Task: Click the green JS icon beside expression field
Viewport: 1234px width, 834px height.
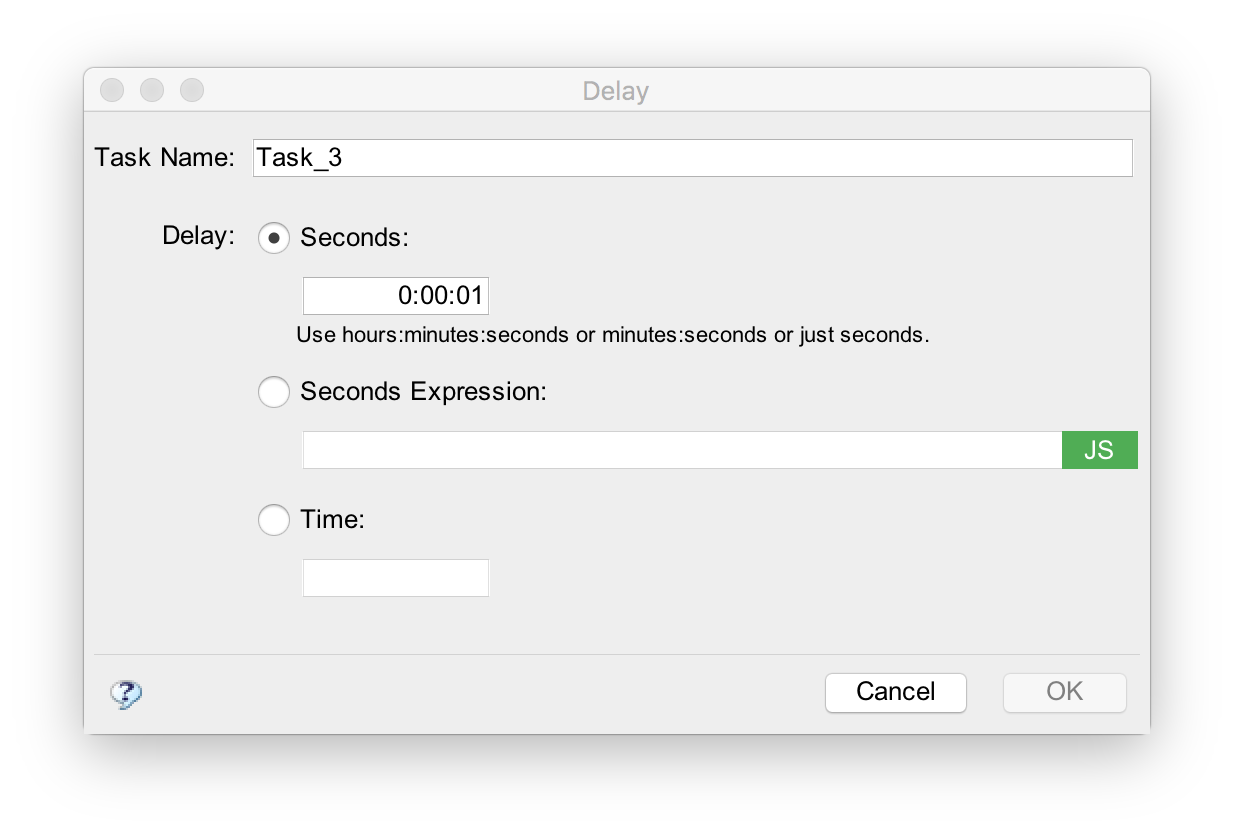Action: point(1099,450)
